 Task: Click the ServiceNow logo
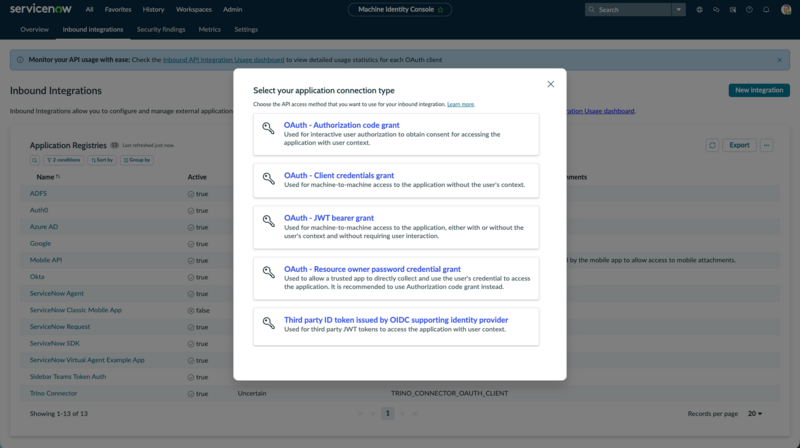(x=41, y=9)
